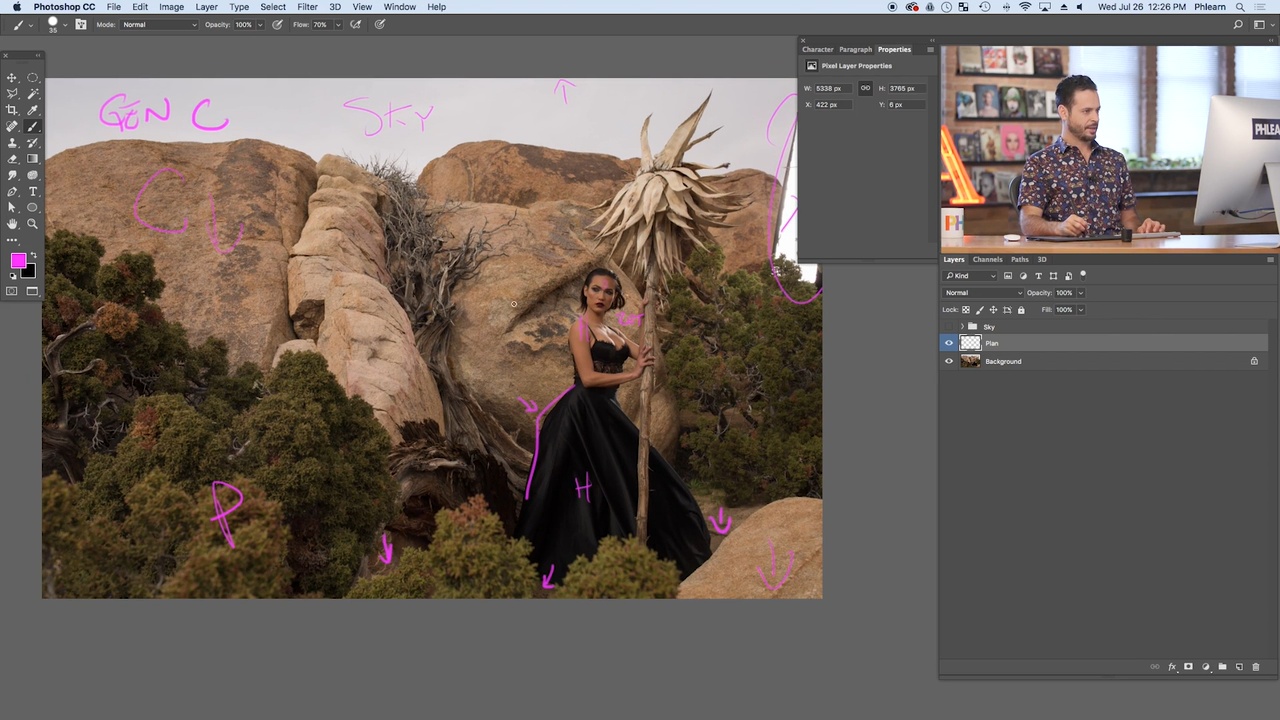Open the Brush Settings panel icon

(x=81, y=24)
